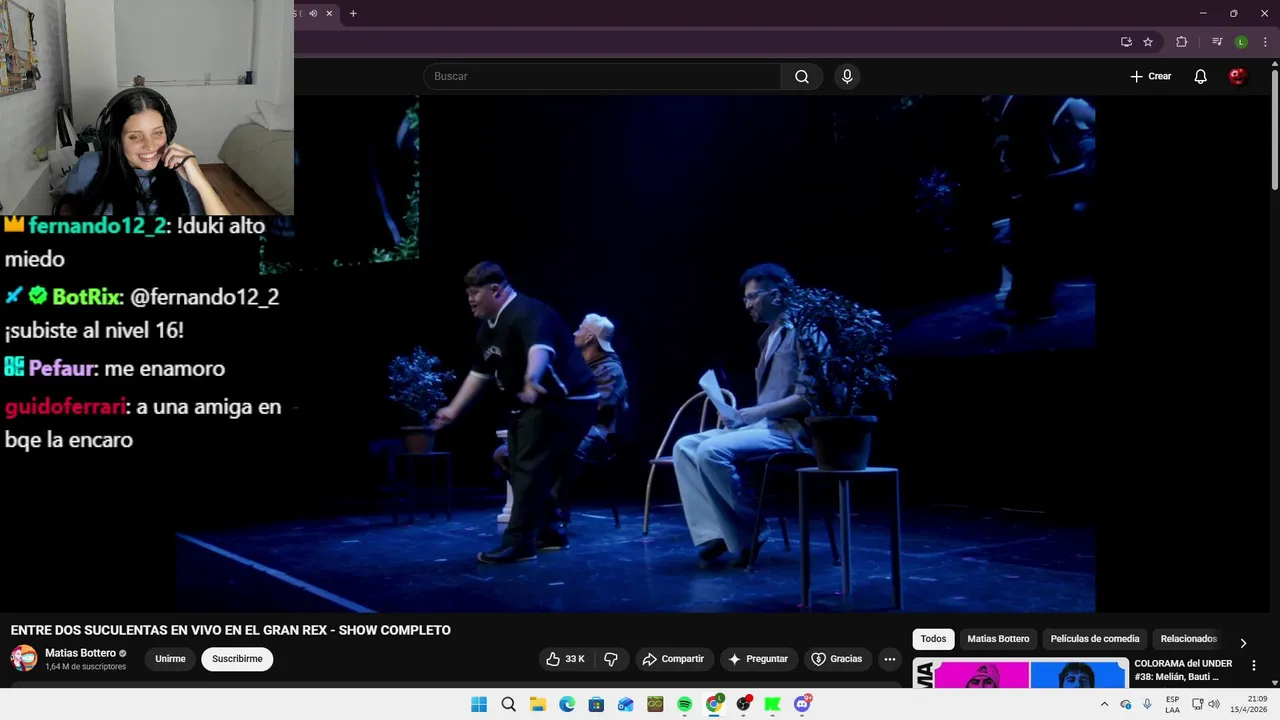Open File Explorer from the taskbar

click(x=537, y=704)
